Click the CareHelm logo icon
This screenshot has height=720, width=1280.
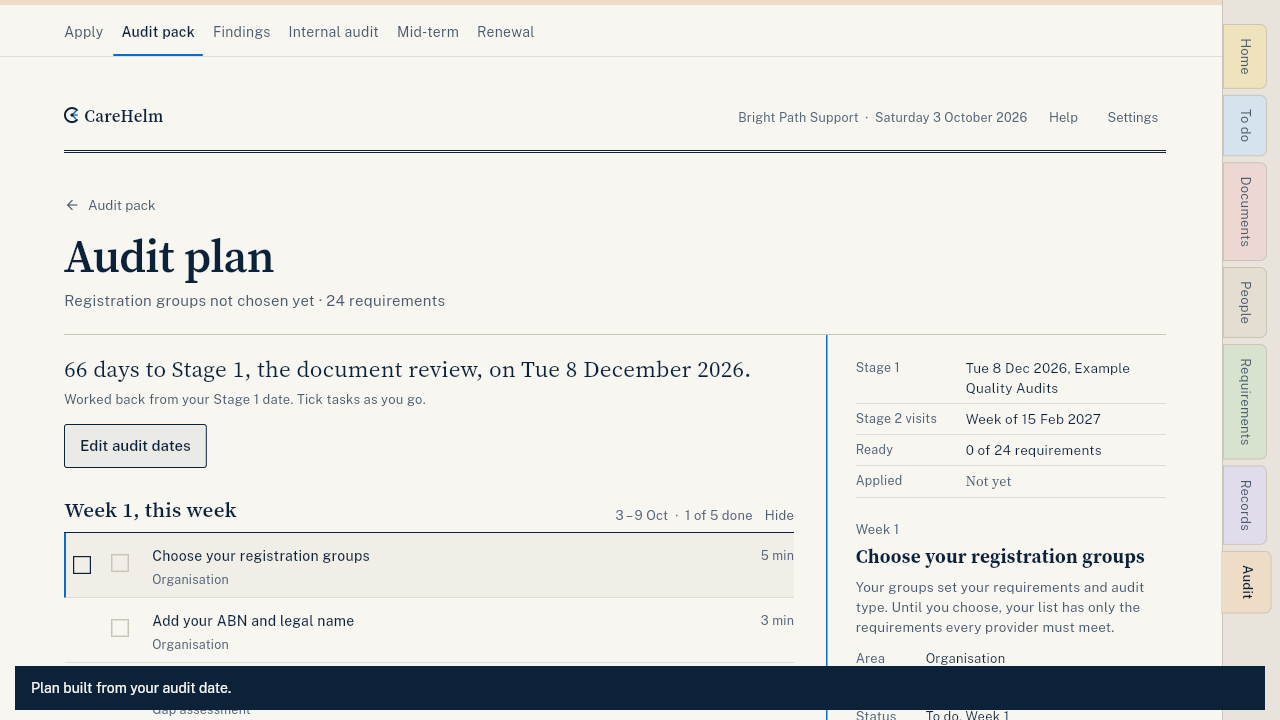pyautogui.click(x=71, y=116)
